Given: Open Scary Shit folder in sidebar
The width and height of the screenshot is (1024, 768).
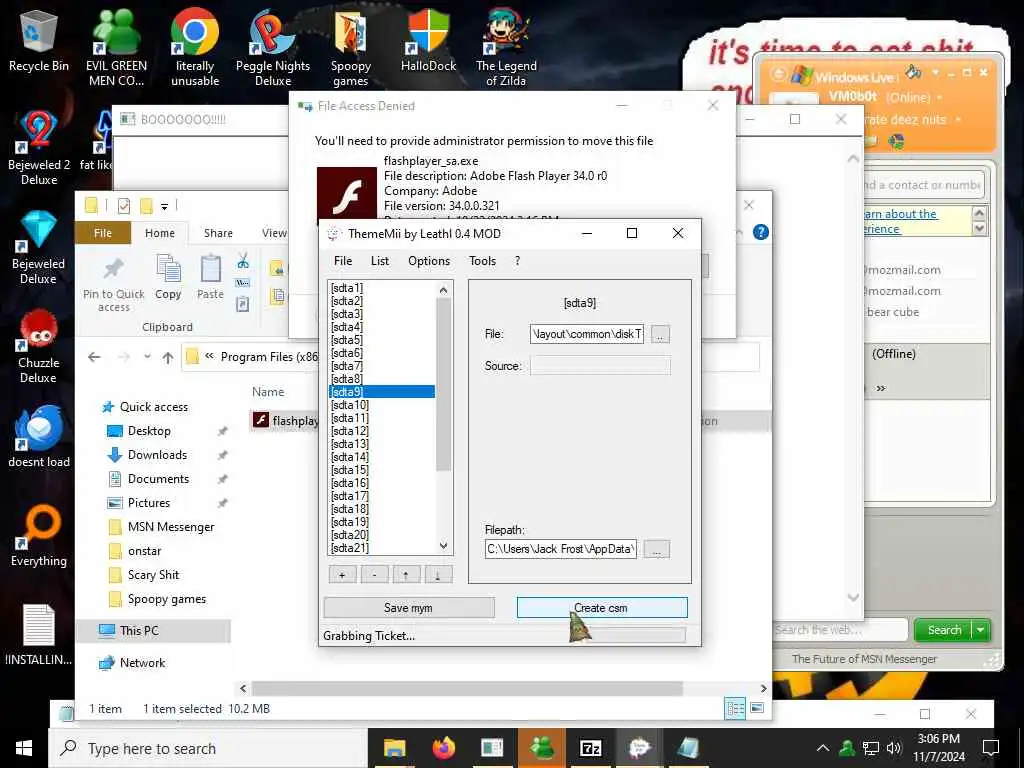Looking at the screenshot, I should (x=153, y=575).
